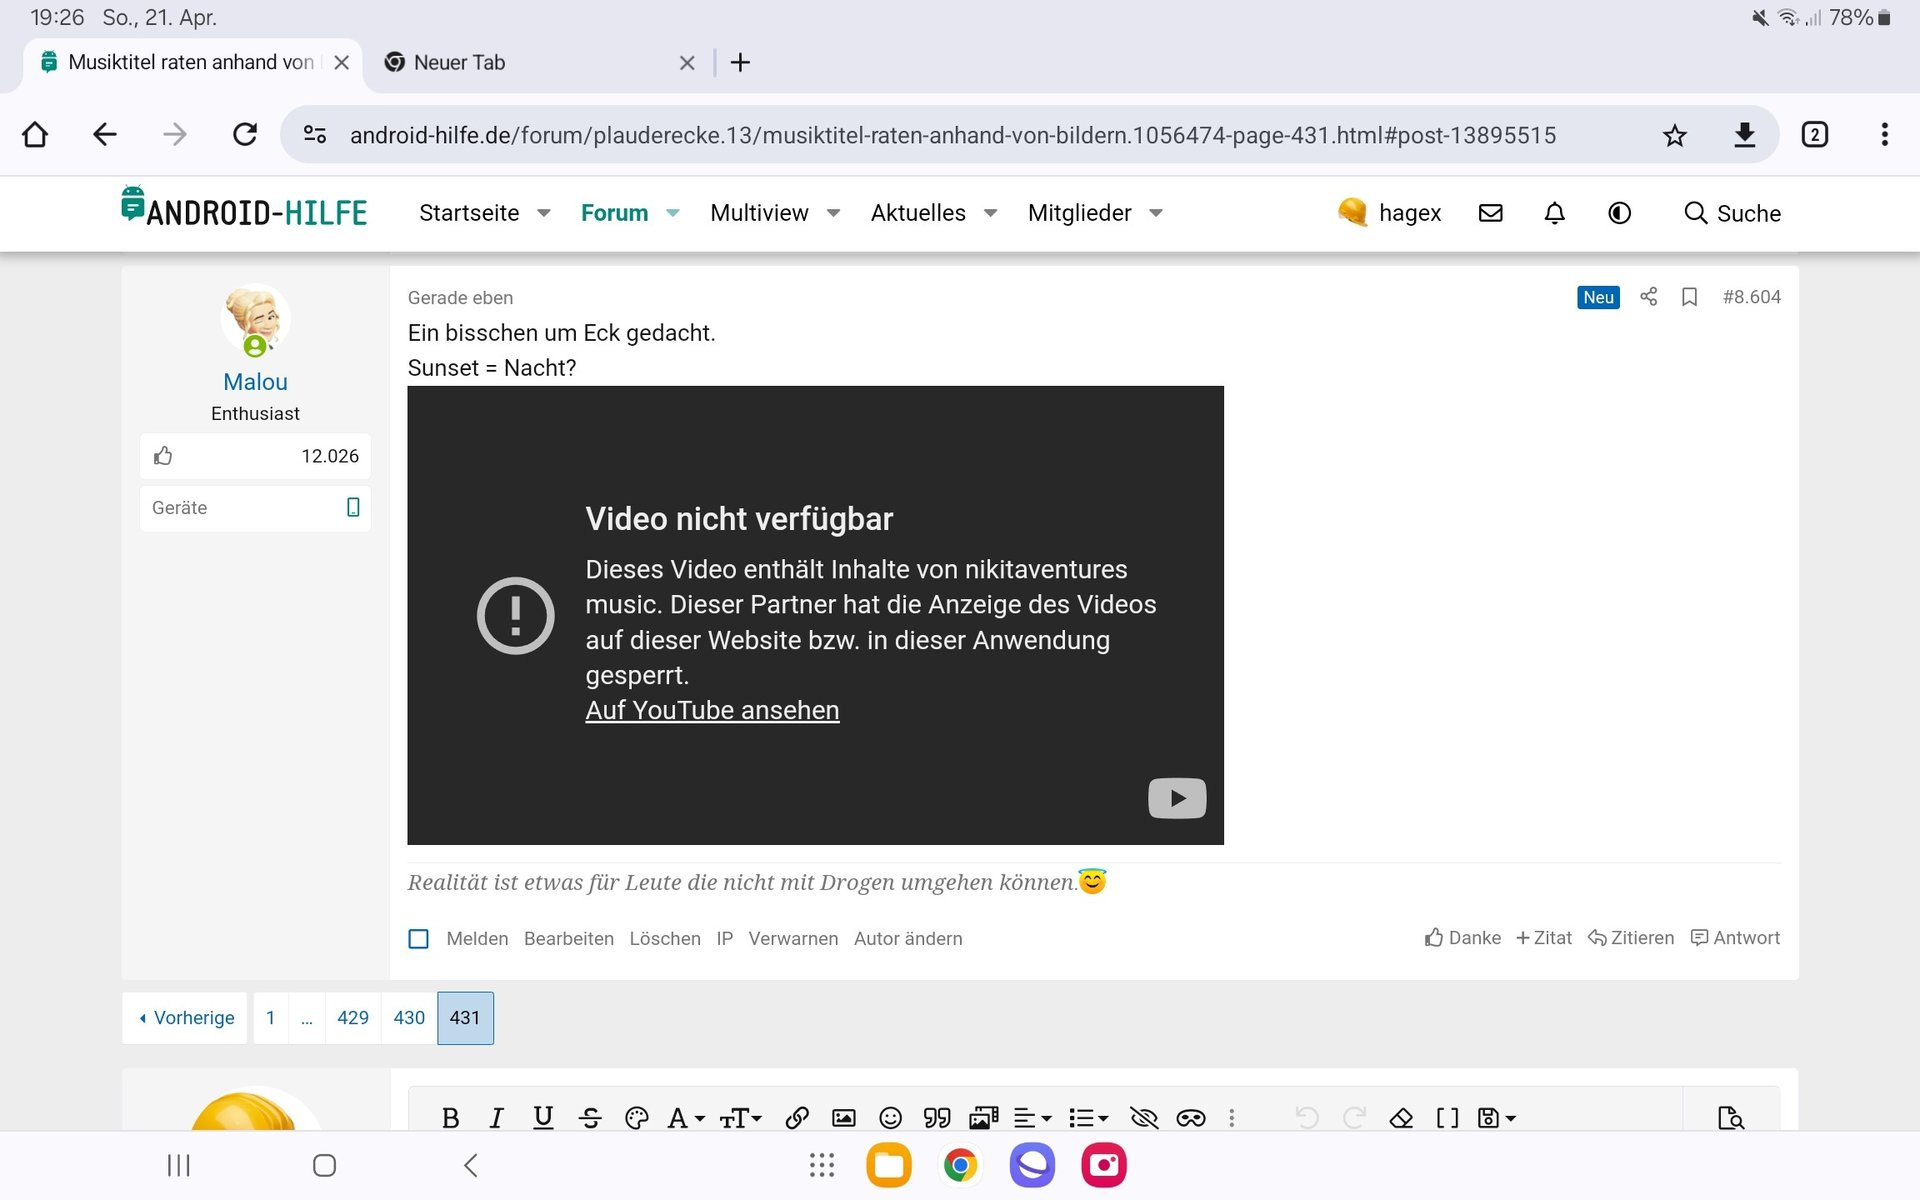Image resolution: width=1920 pixels, height=1200 pixels.
Task: Expand the Startseite dropdown arrow
Action: [x=544, y=213]
